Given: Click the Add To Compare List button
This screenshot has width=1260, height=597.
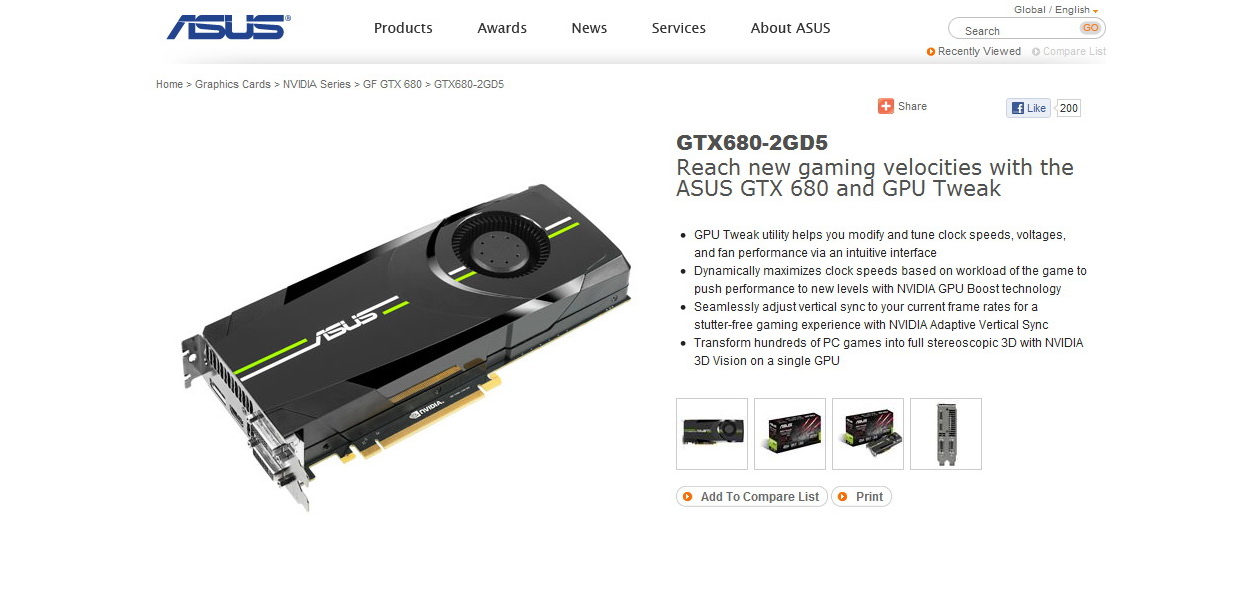Looking at the screenshot, I should pyautogui.click(x=752, y=497).
